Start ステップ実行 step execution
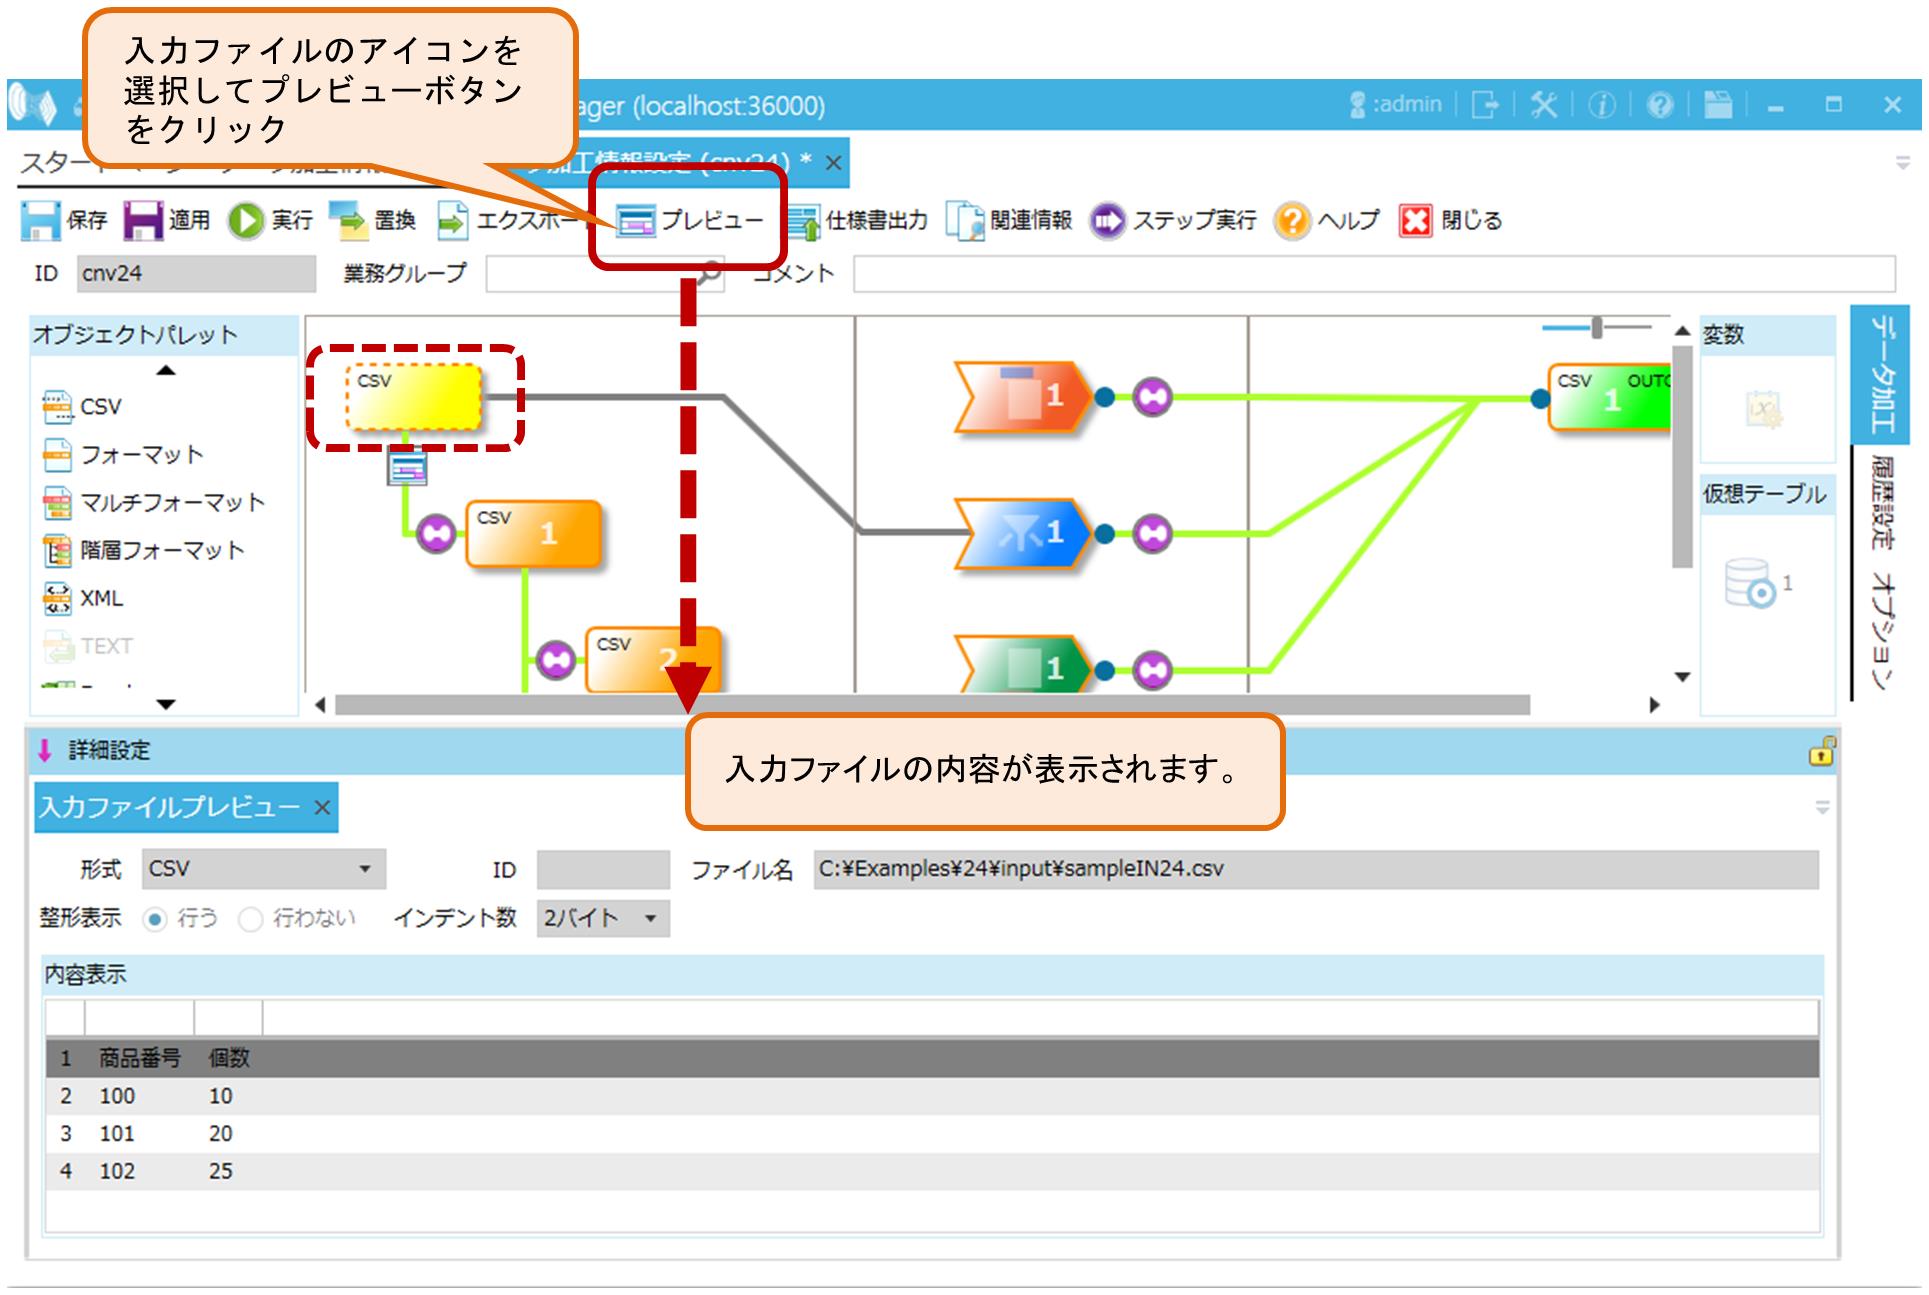Viewport: 1929px width, 1295px height. pos(1174,220)
